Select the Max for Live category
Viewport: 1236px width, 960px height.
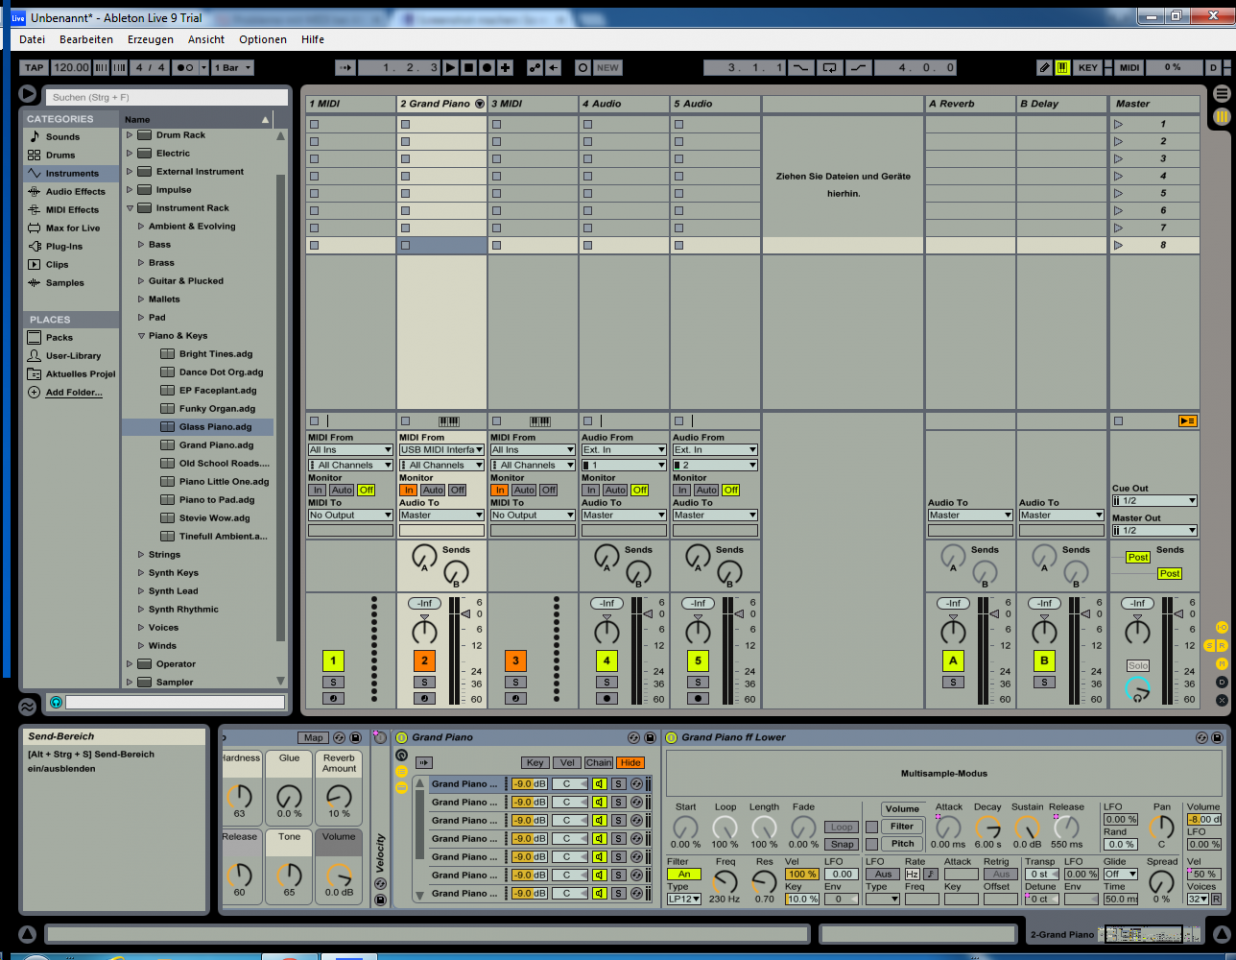point(73,228)
